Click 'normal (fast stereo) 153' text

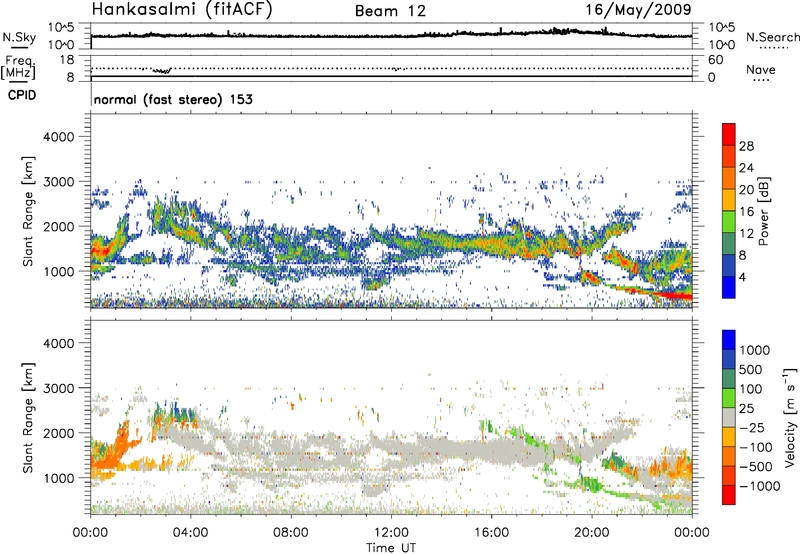(173, 99)
